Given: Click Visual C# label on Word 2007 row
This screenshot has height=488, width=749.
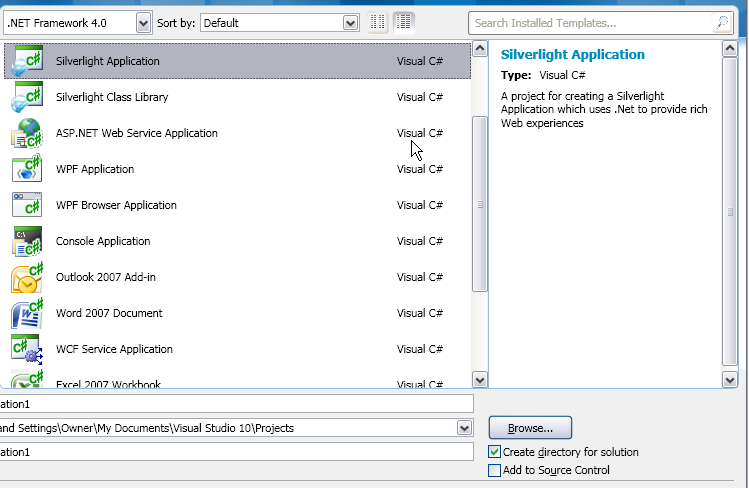Looking at the screenshot, I should [x=419, y=313].
